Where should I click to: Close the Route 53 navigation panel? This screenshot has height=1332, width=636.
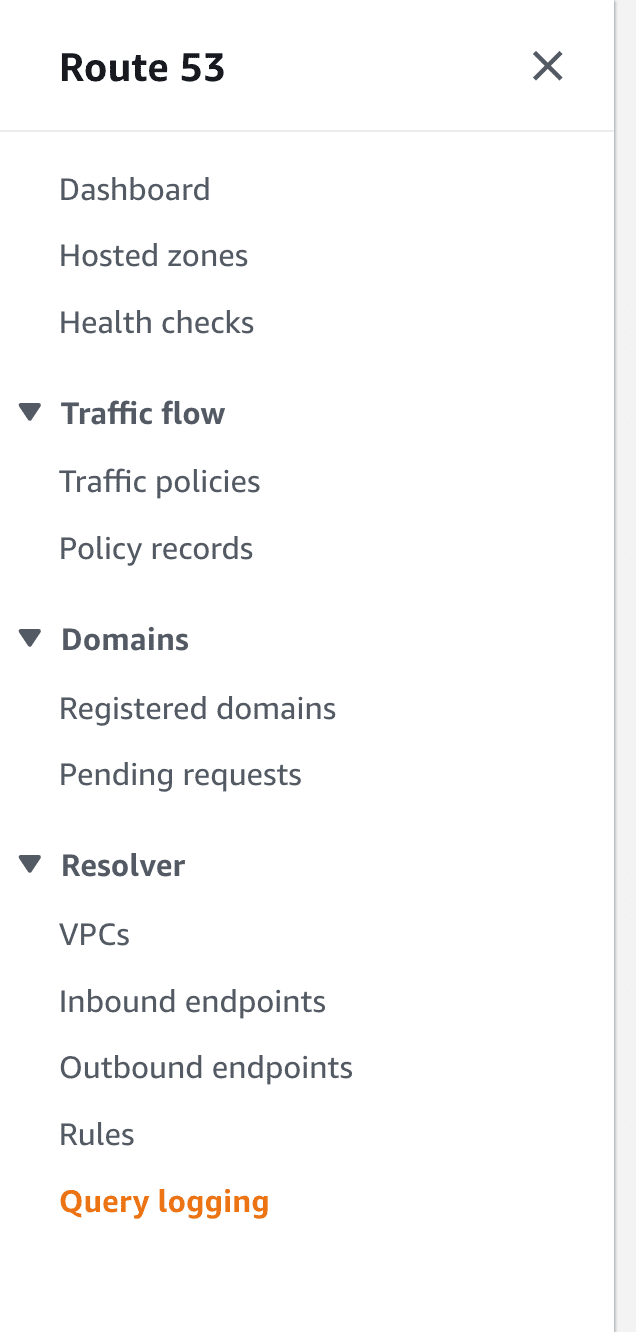click(x=547, y=67)
